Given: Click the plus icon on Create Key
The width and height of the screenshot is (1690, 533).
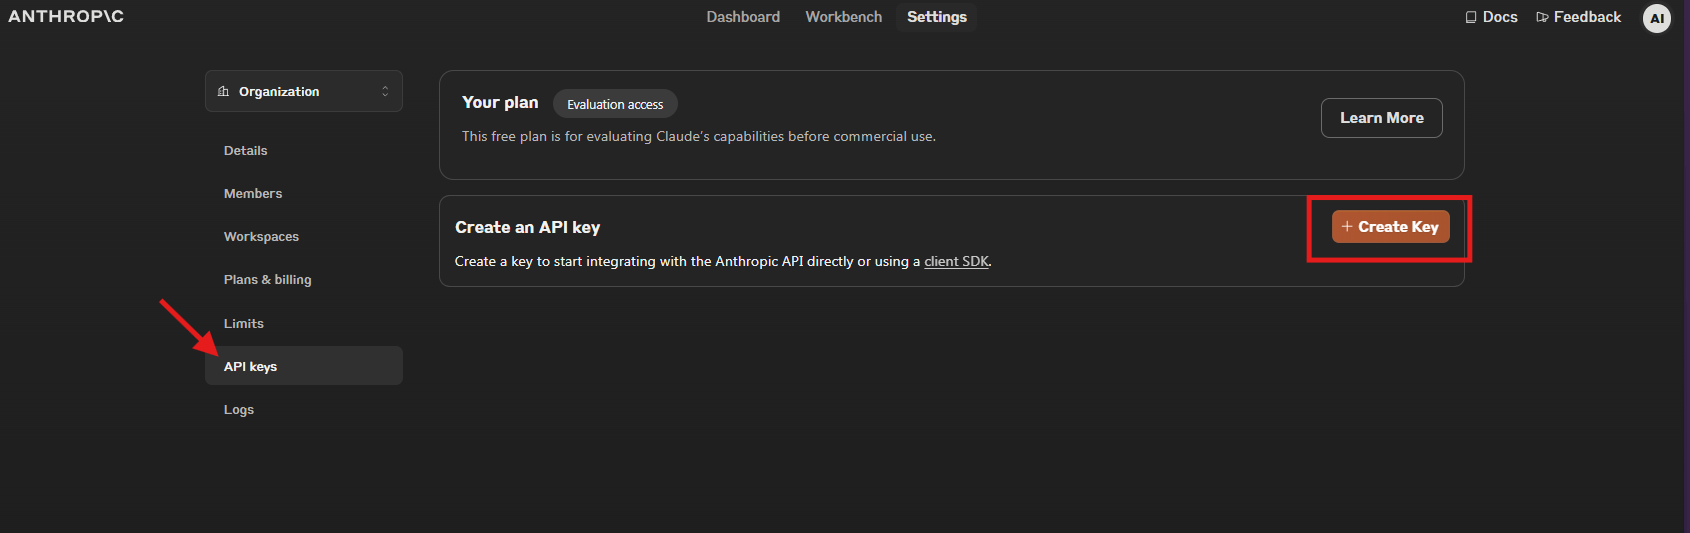Looking at the screenshot, I should [1347, 227].
